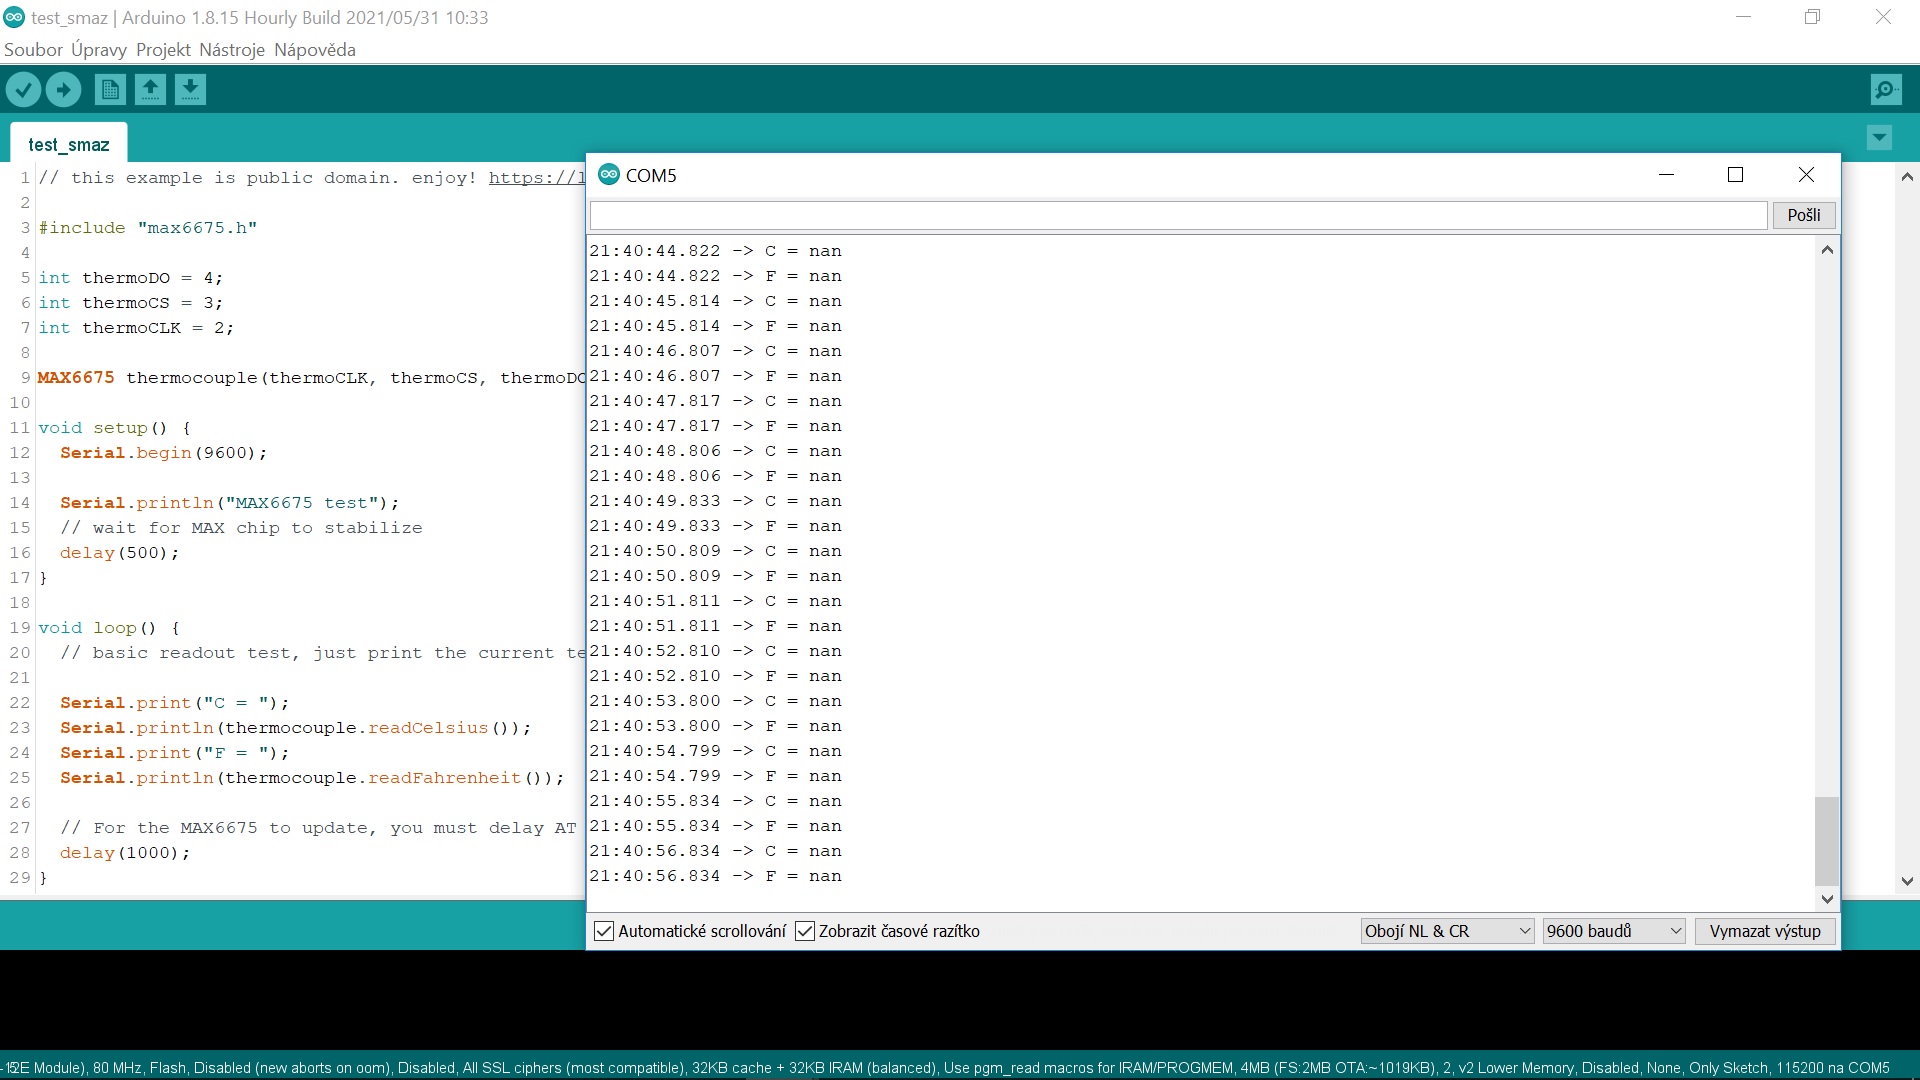Open the tab options dropdown arrow
This screenshot has height=1080, width=1920.
coord(1879,137)
